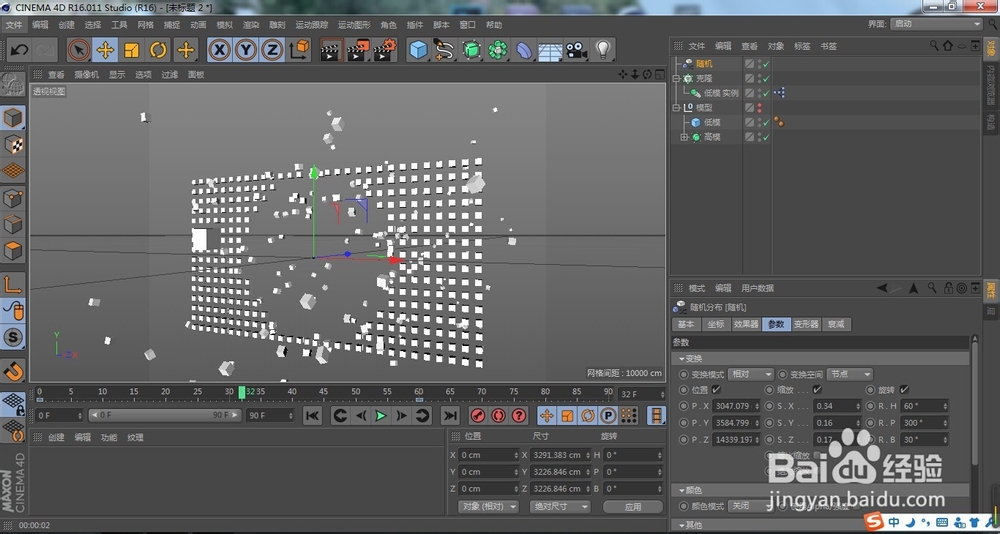This screenshot has height=534, width=1000.
Task: Toggle 缩放 checkbox
Action: [817, 389]
